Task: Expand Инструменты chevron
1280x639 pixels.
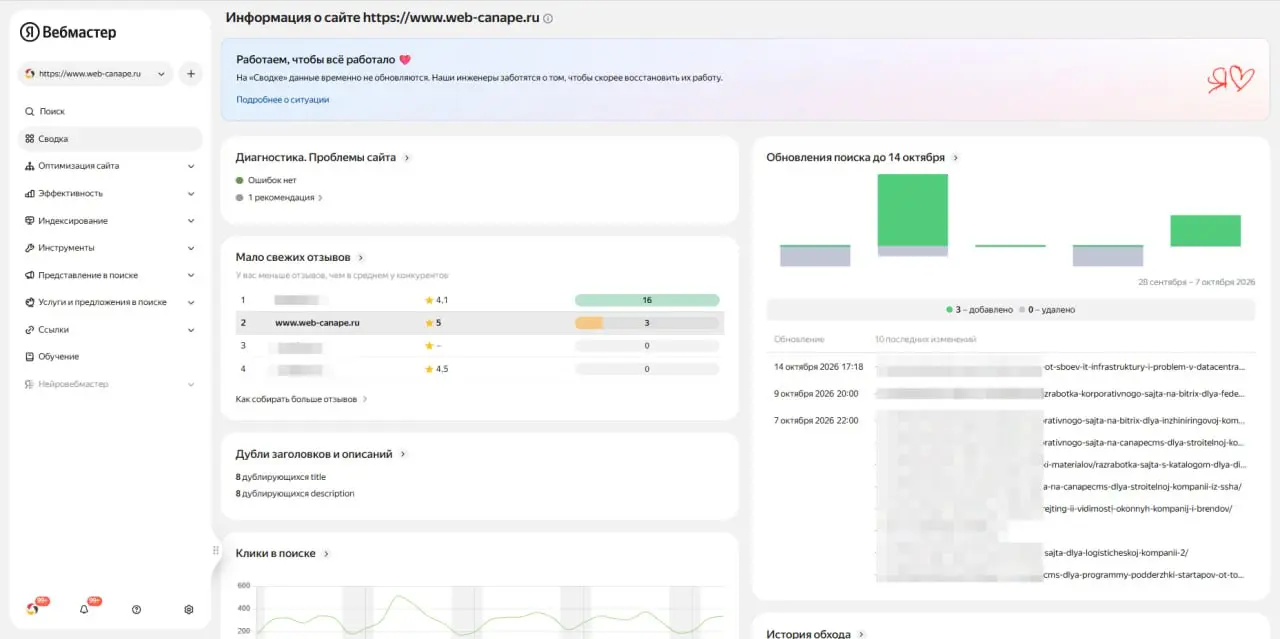Action: click(190, 248)
